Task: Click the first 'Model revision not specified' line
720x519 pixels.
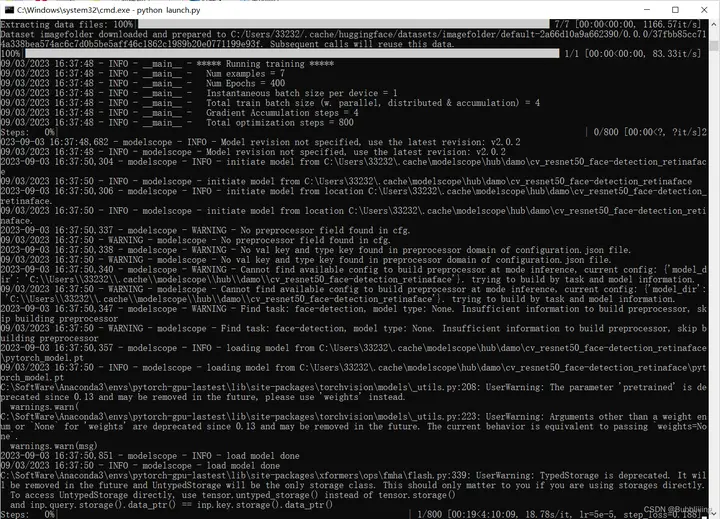Action: pos(260,142)
